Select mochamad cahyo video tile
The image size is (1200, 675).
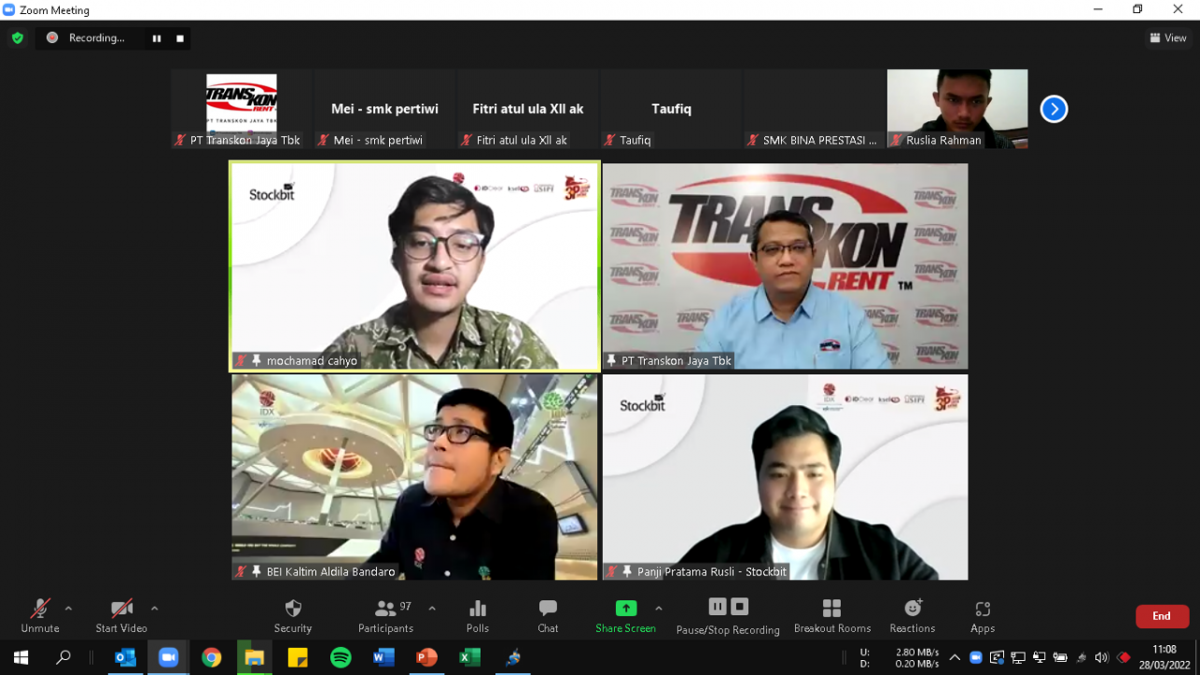[x=415, y=266]
